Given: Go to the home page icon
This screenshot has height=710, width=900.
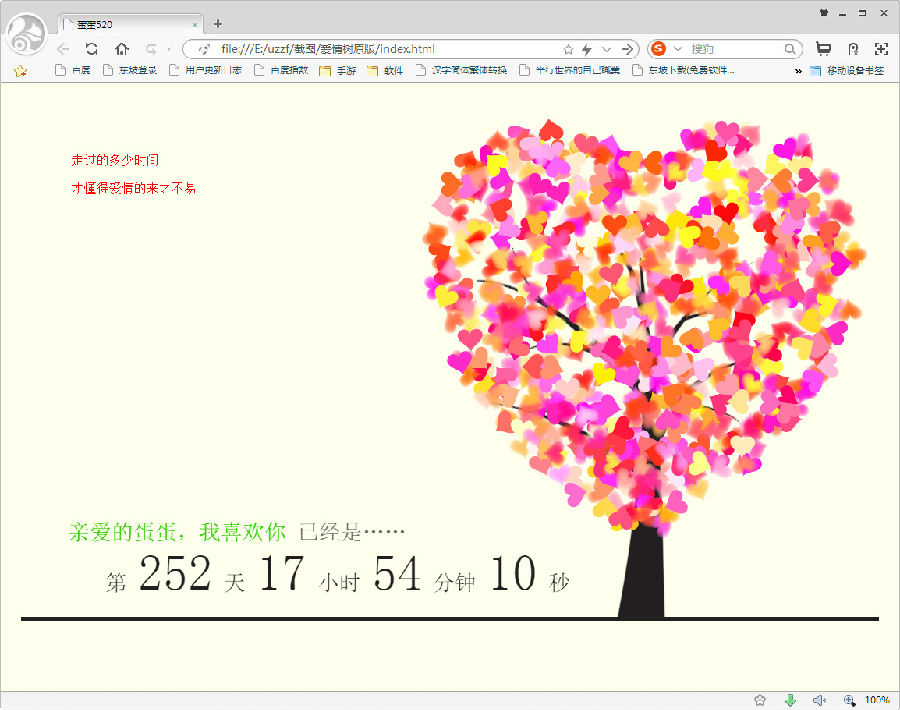Looking at the screenshot, I should 121,48.
